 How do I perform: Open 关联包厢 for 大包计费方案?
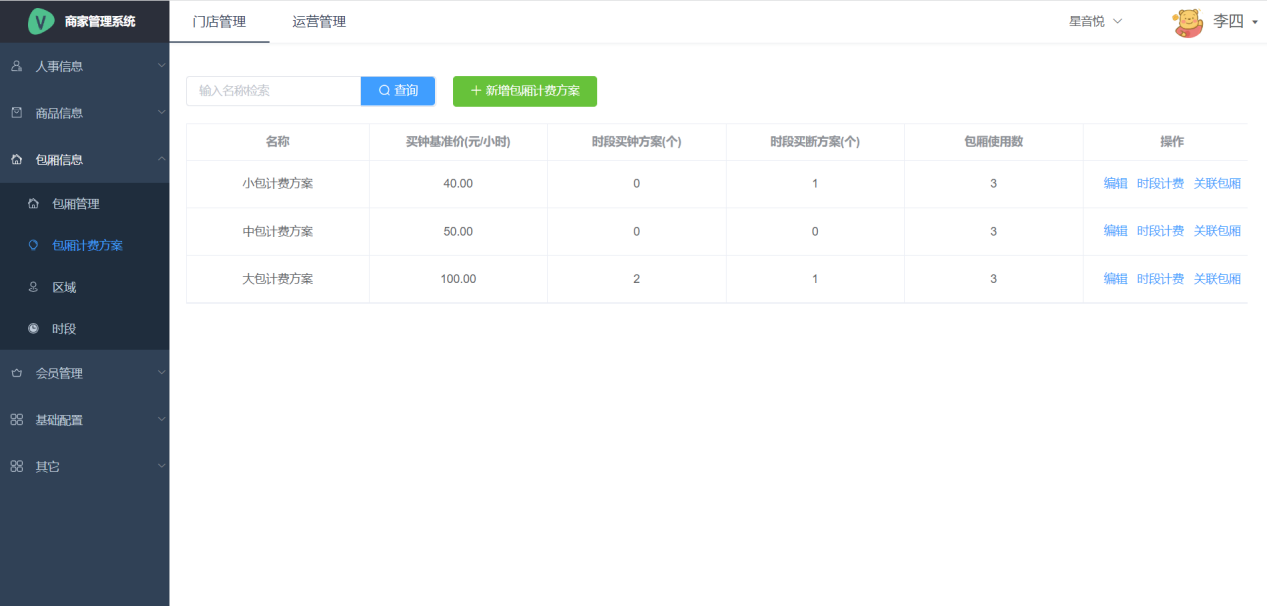pos(1217,279)
